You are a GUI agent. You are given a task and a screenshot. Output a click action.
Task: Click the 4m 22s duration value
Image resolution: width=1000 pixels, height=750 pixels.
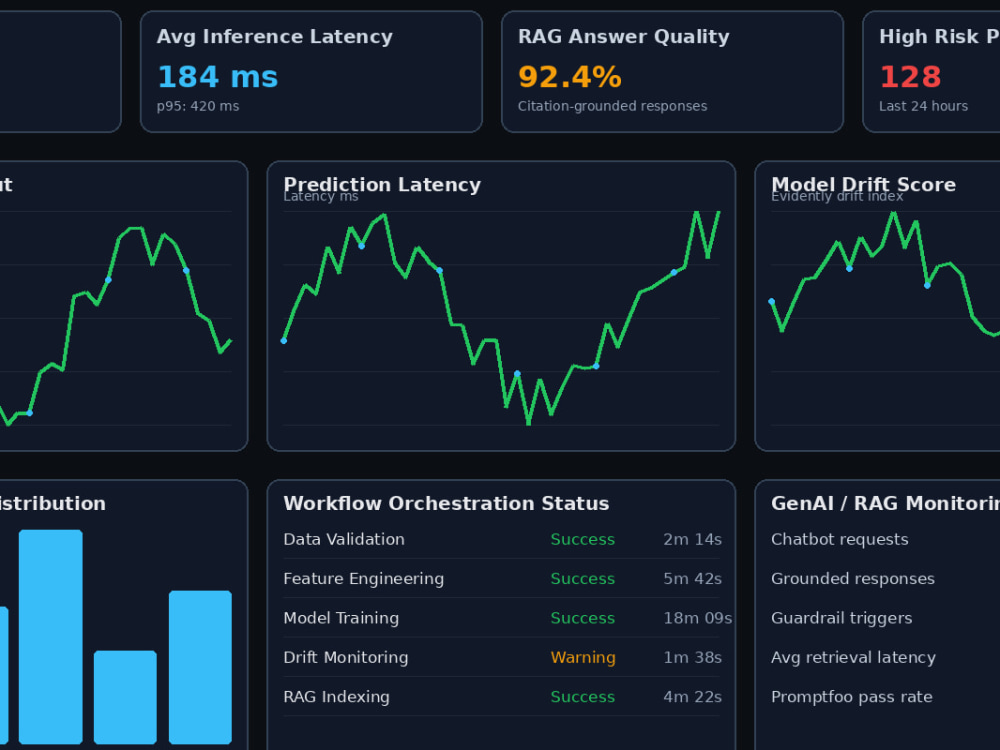click(692, 696)
